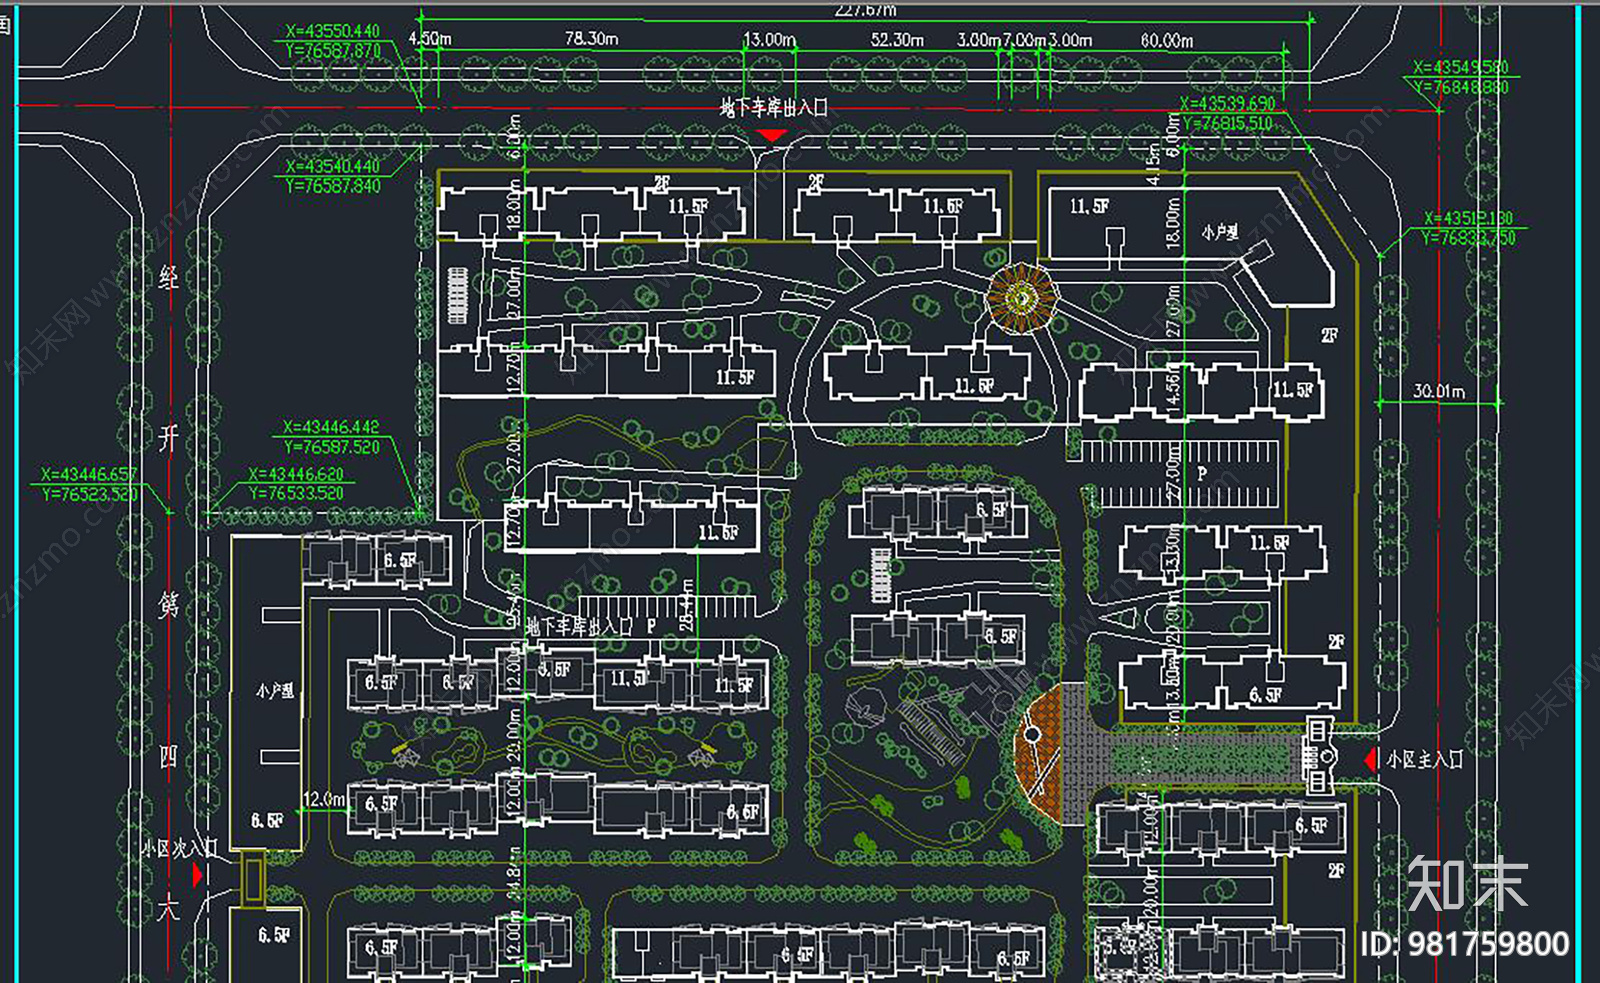This screenshot has height=983, width=1600.
Task: Click the Y=76523.520 coordinate text
Action: pos(89,493)
